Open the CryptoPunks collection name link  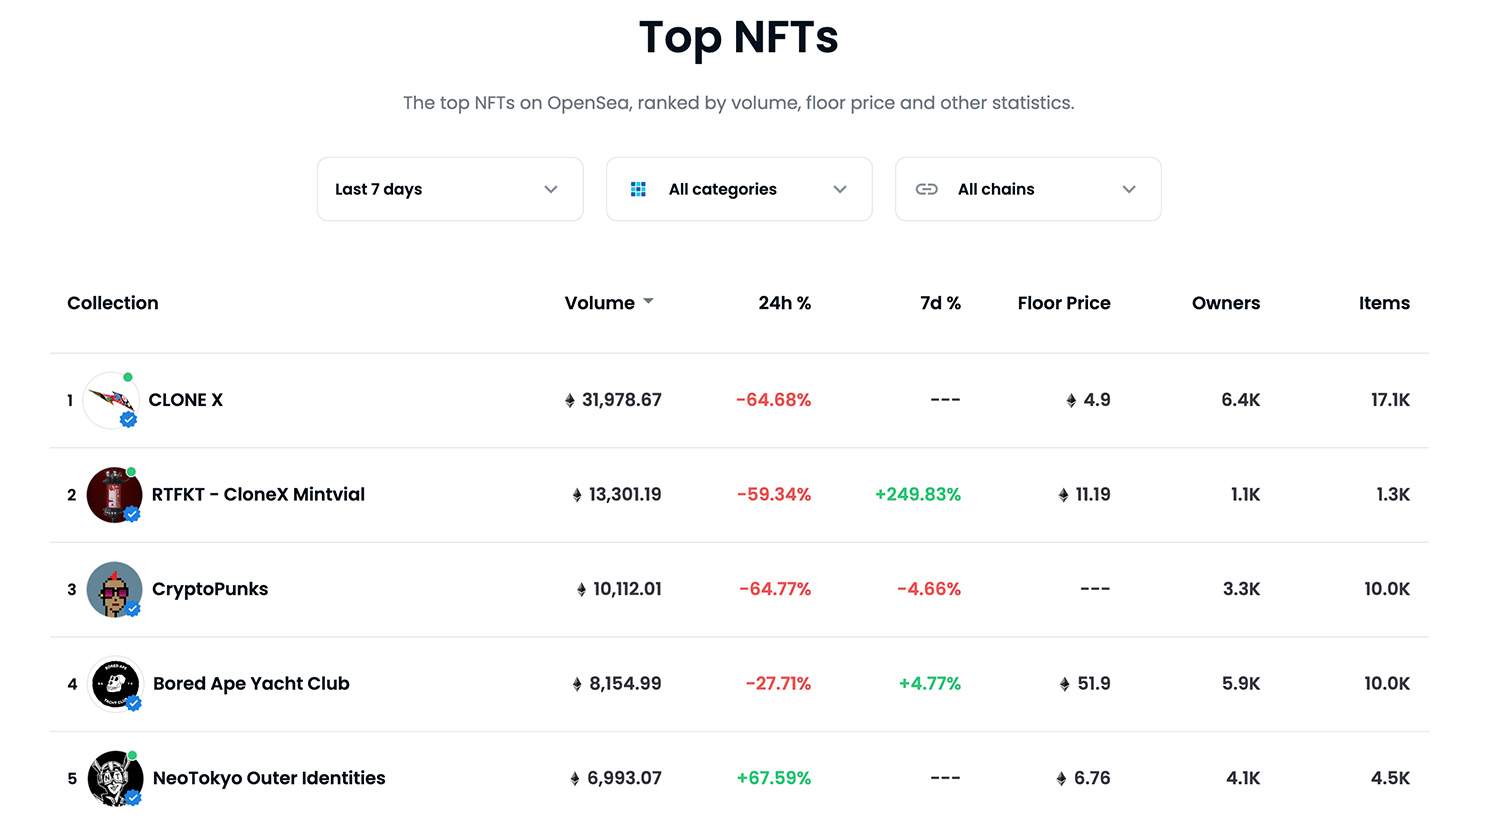[x=210, y=589]
